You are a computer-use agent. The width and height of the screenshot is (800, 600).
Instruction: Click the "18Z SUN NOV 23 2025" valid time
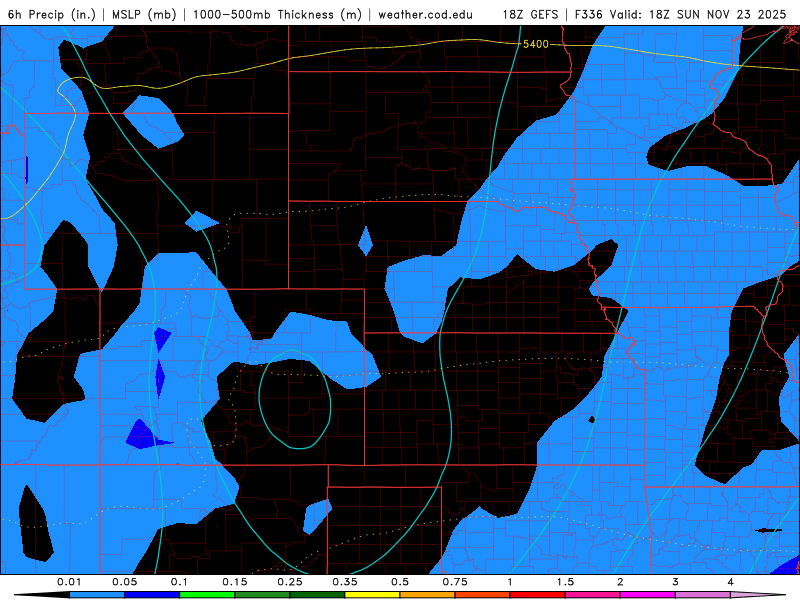(x=717, y=14)
